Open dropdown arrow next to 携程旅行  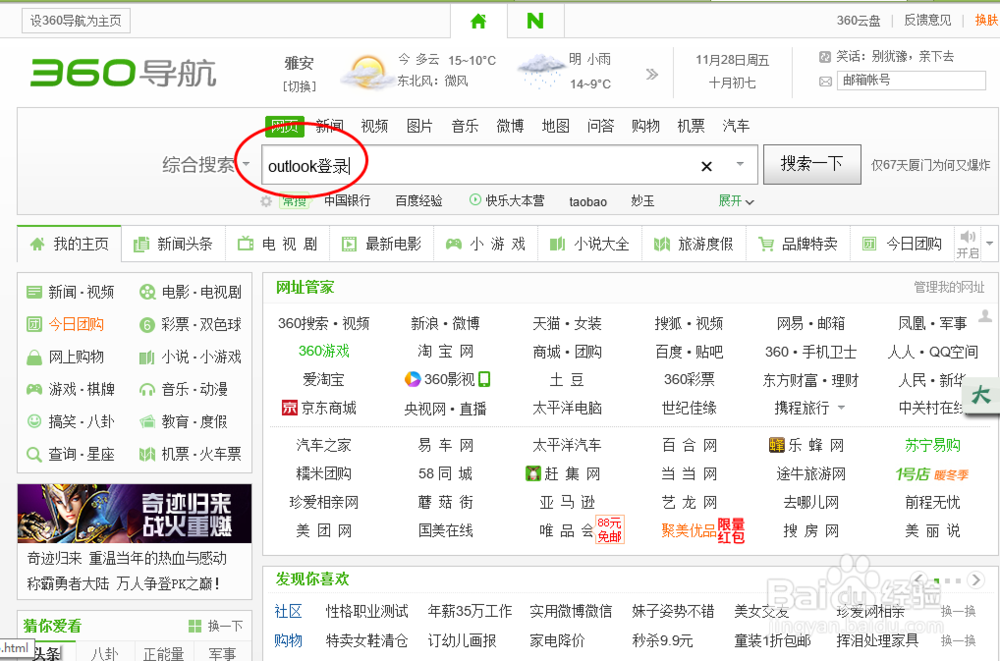point(841,407)
